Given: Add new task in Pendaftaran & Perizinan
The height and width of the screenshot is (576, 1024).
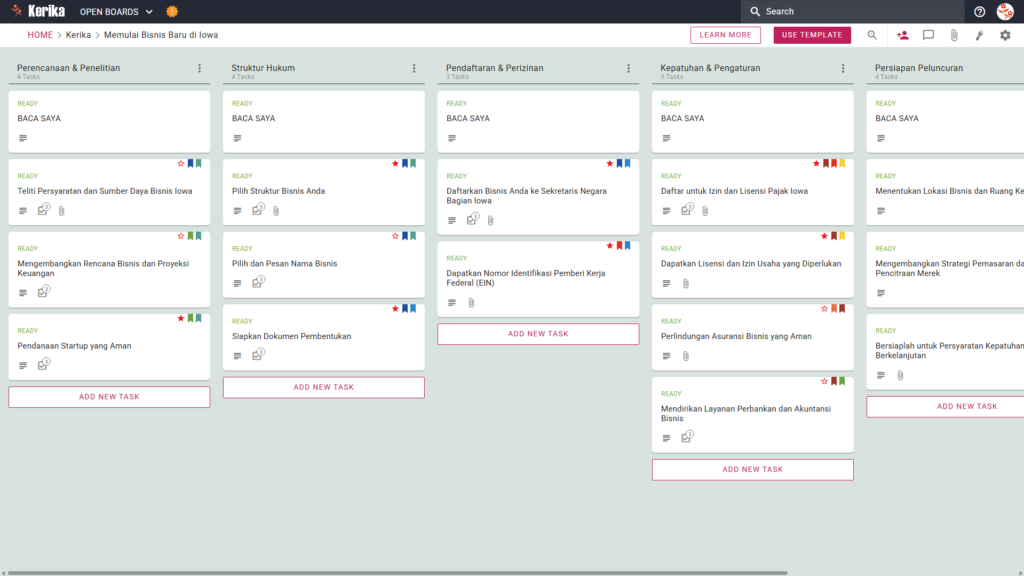Looking at the screenshot, I should coord(538,334).
